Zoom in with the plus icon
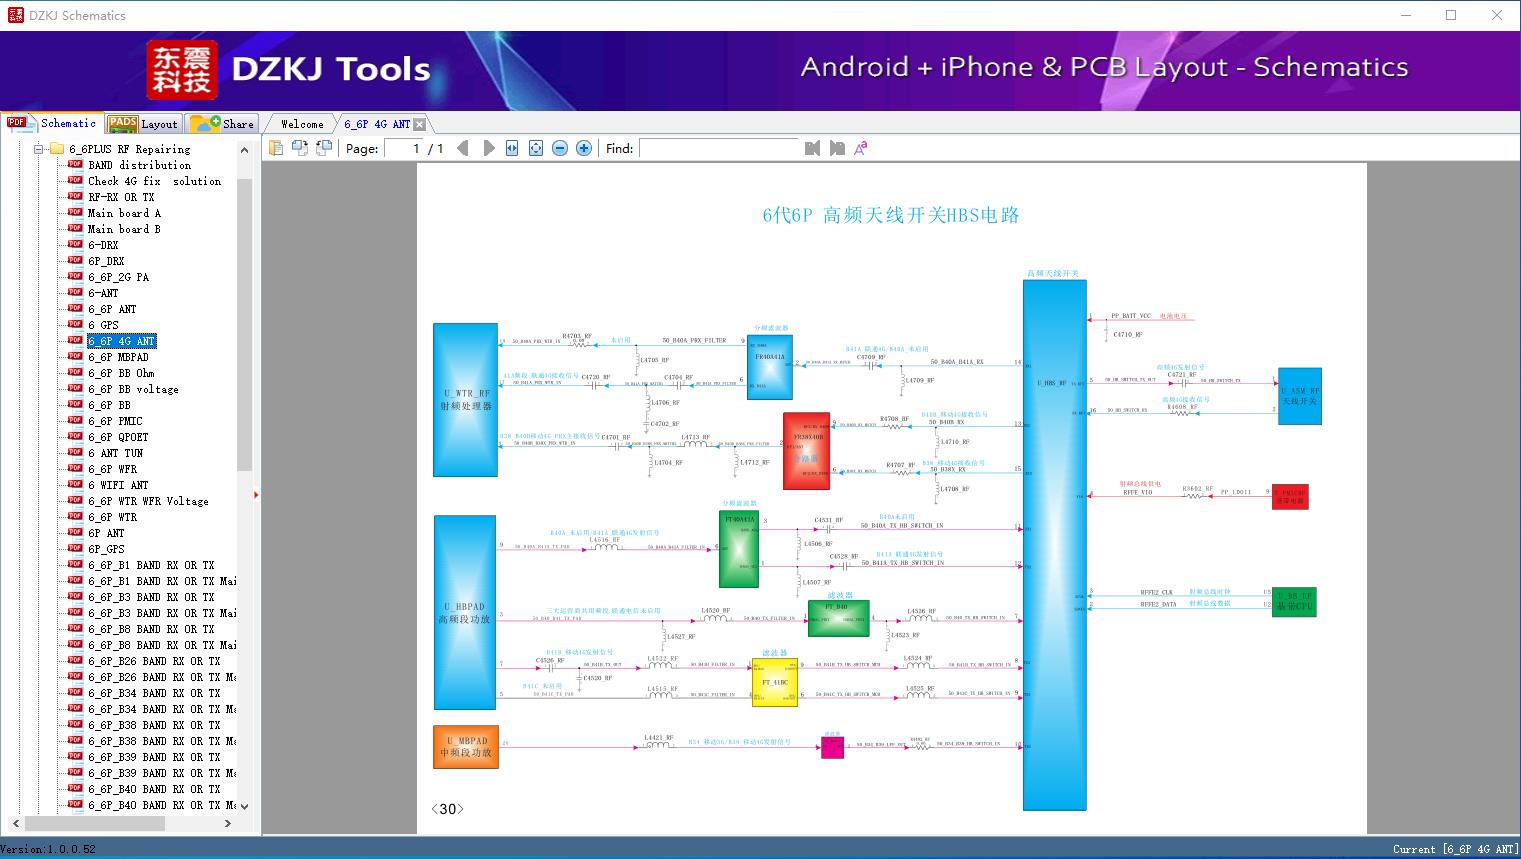1521x859 pixels. click(584, 148)
